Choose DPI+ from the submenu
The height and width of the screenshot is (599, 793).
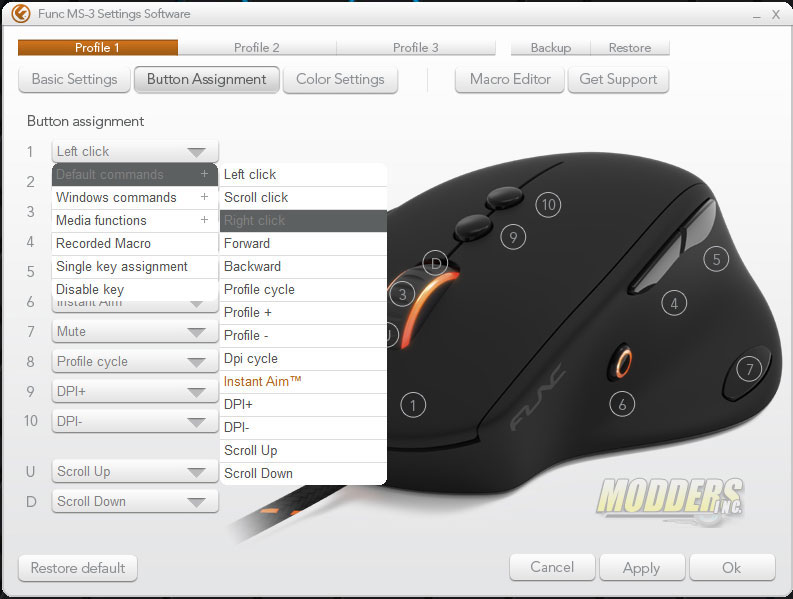[x=303, y=405]
